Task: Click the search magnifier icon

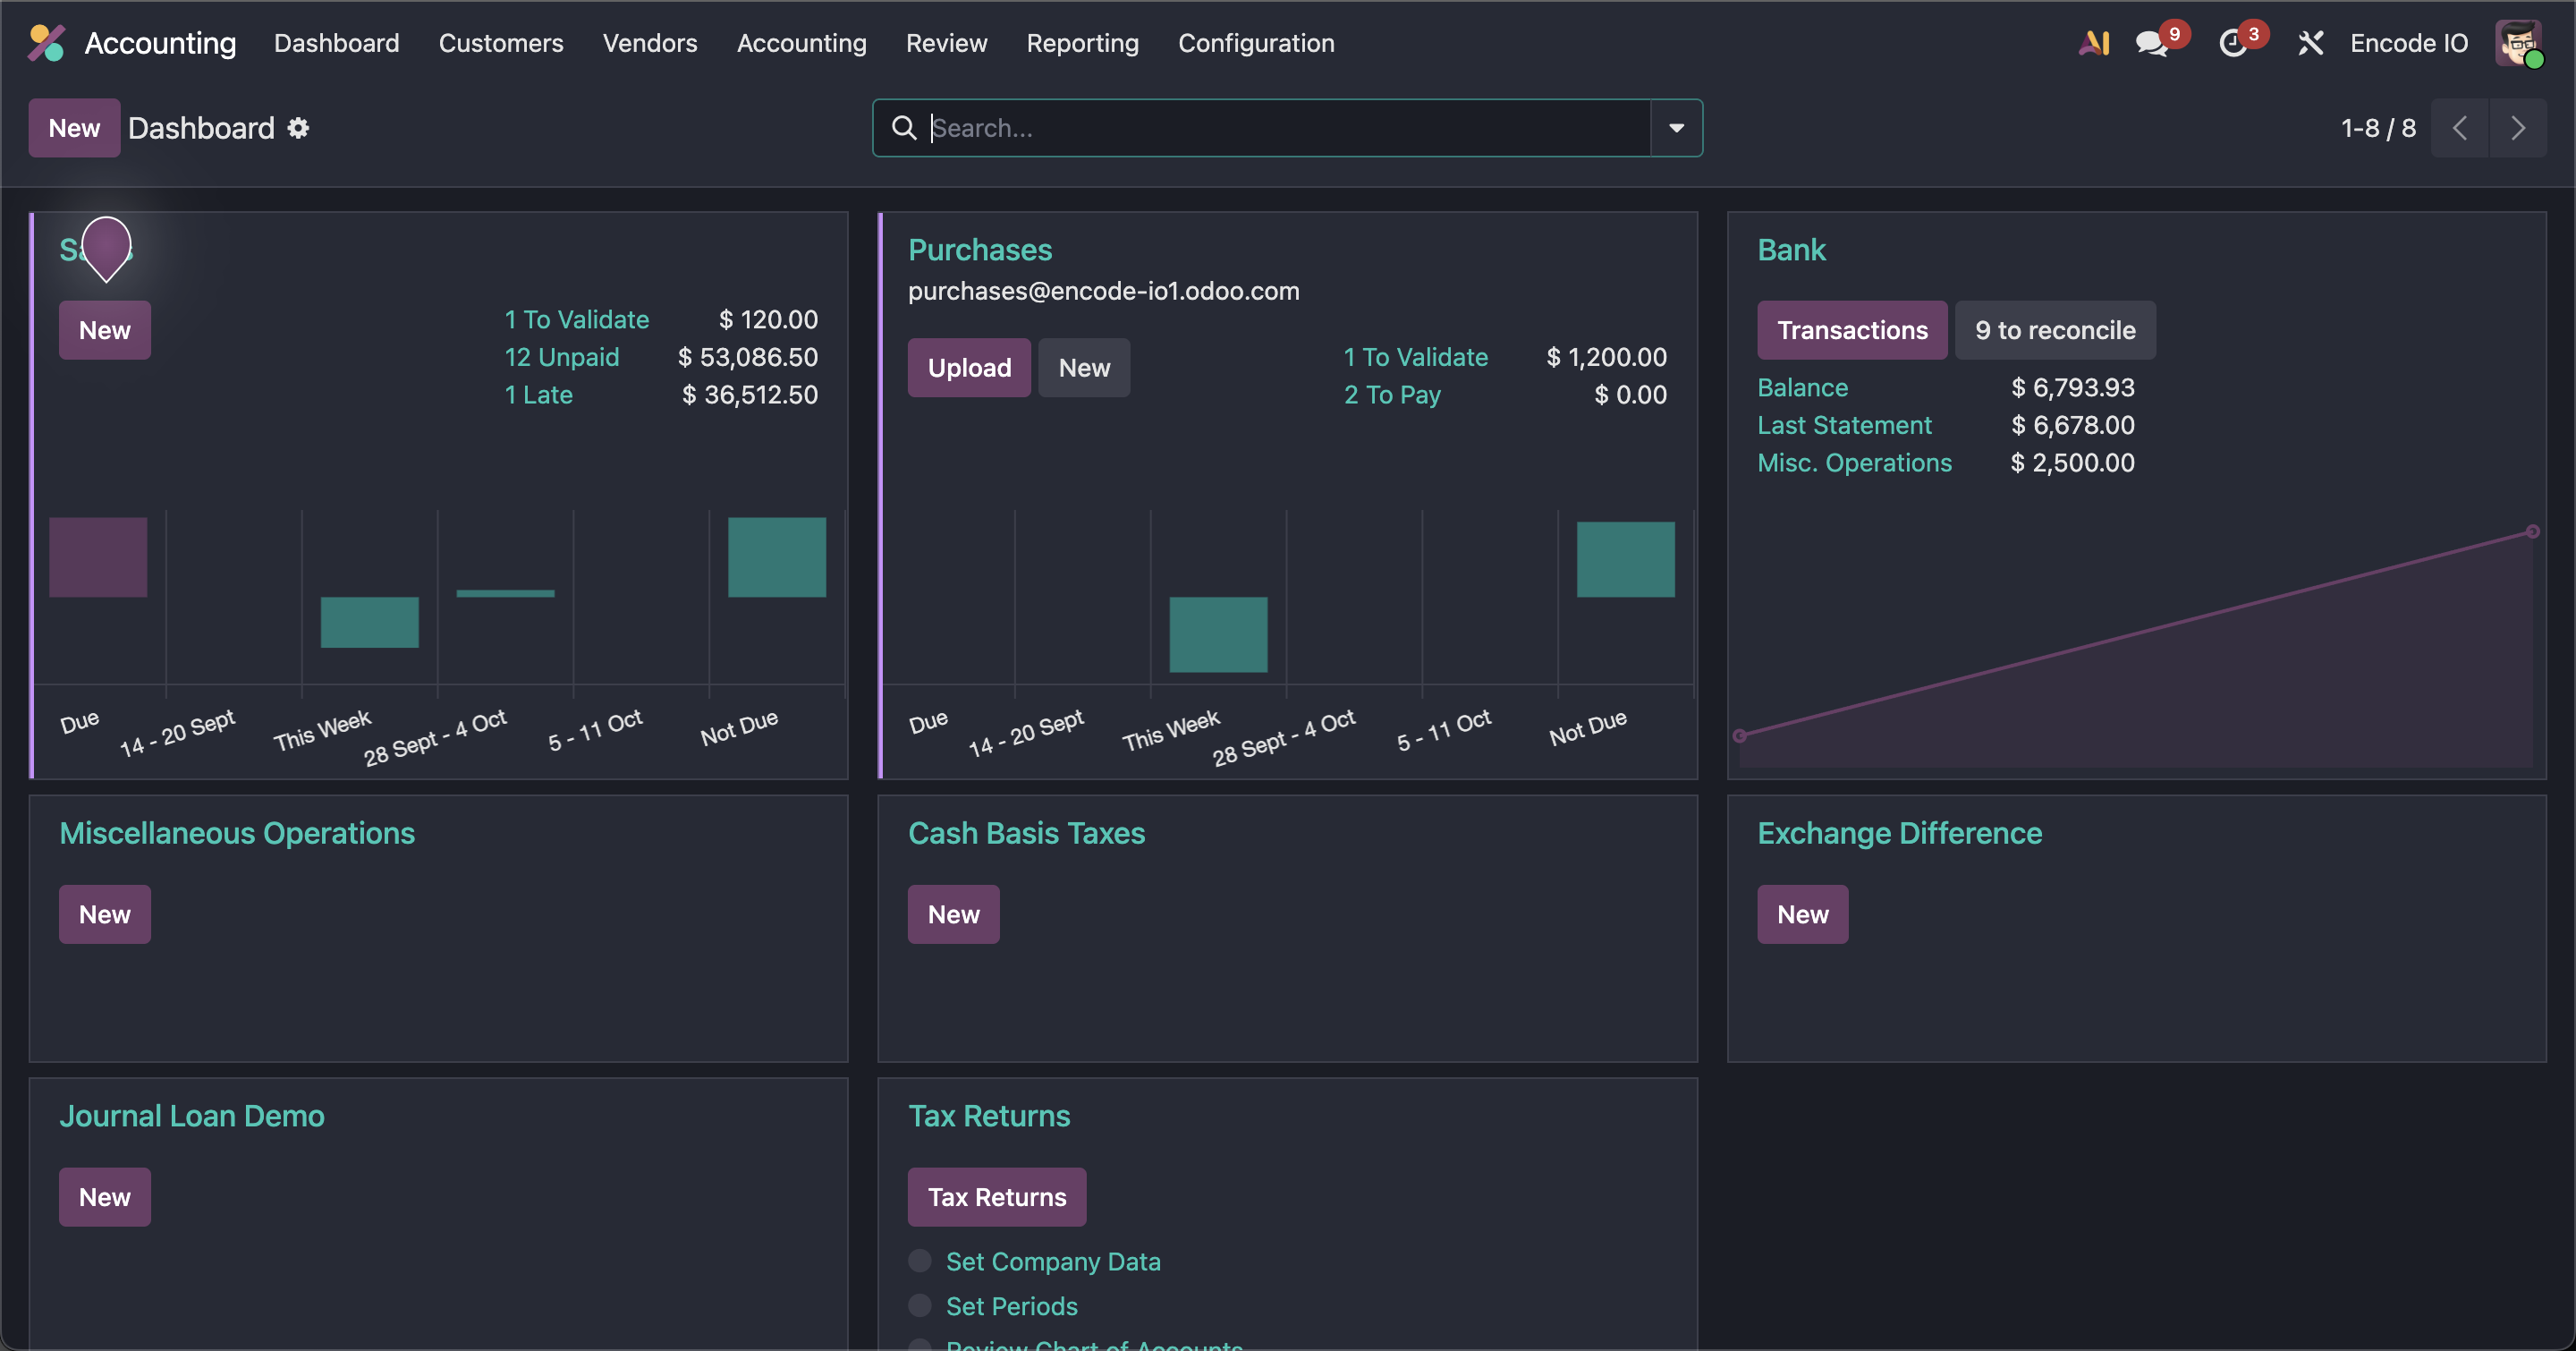Action: 903,128
